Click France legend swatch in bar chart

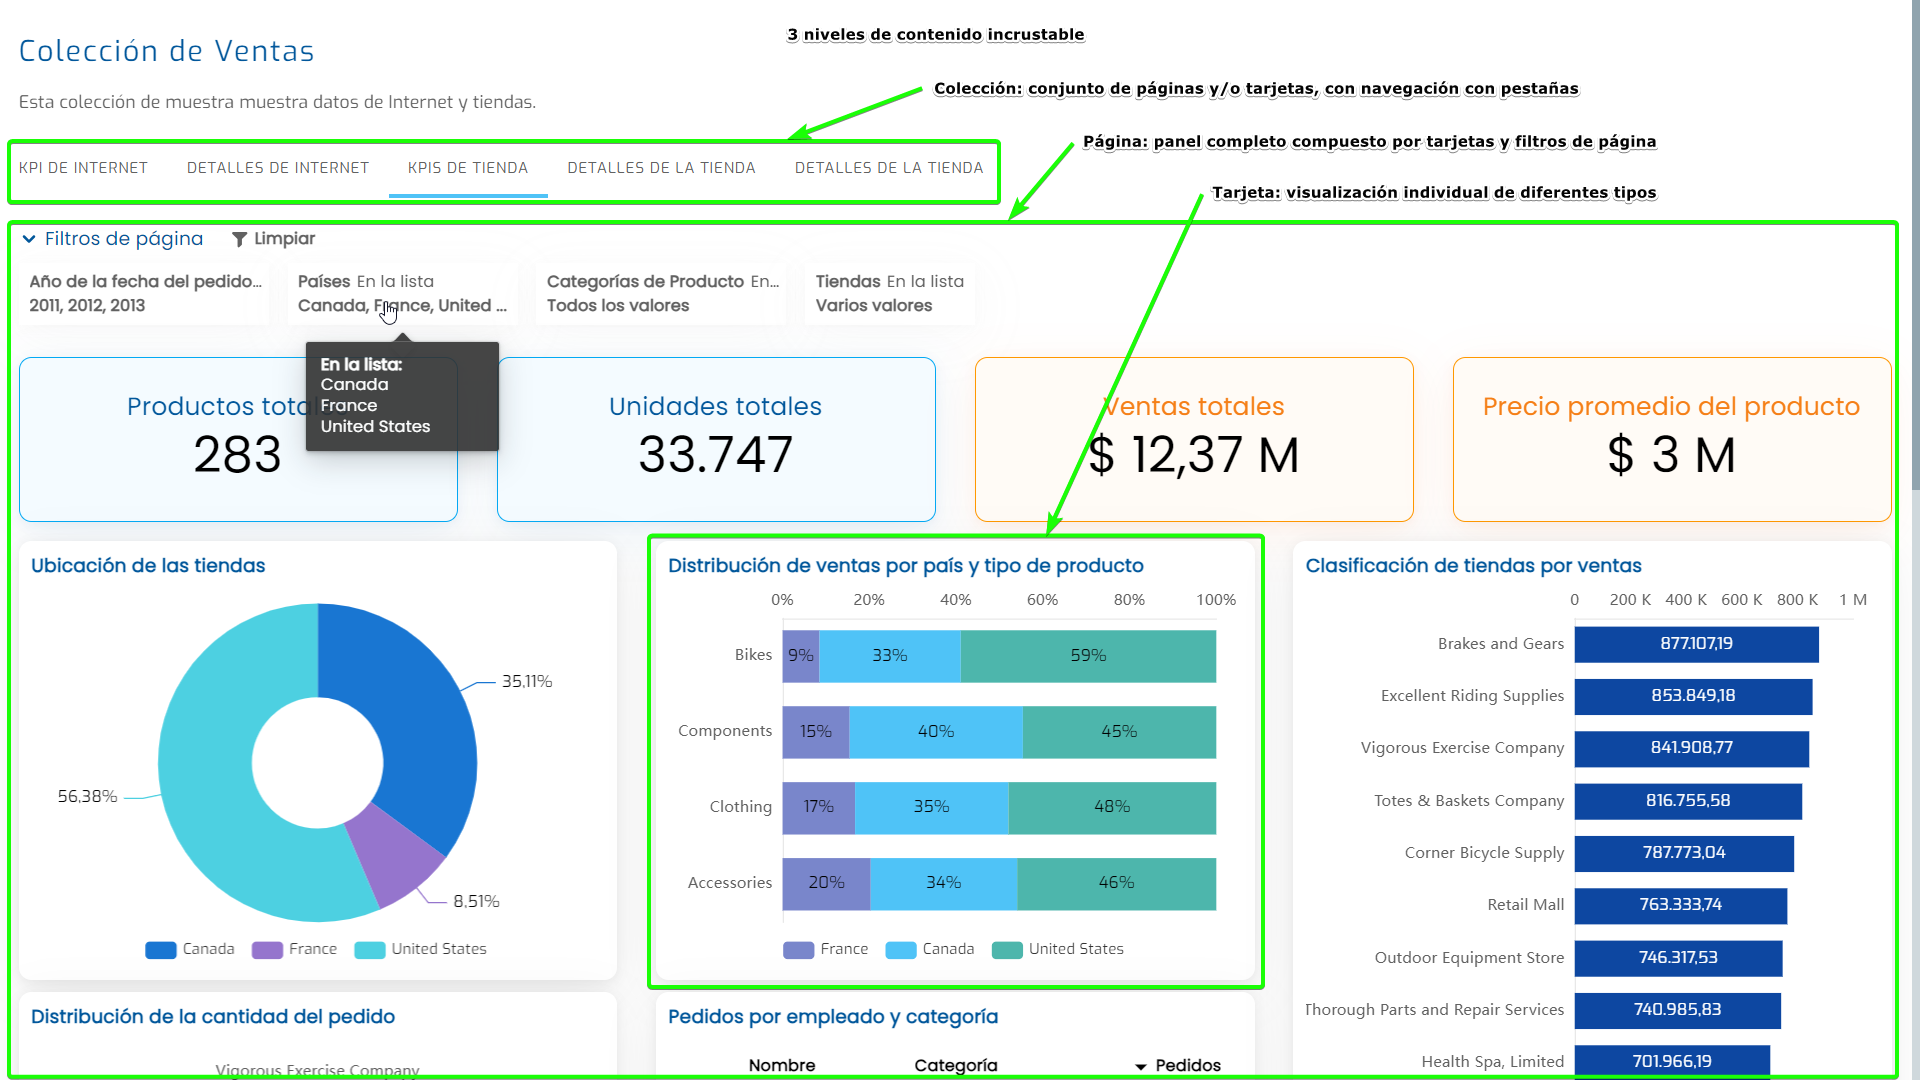798,950
